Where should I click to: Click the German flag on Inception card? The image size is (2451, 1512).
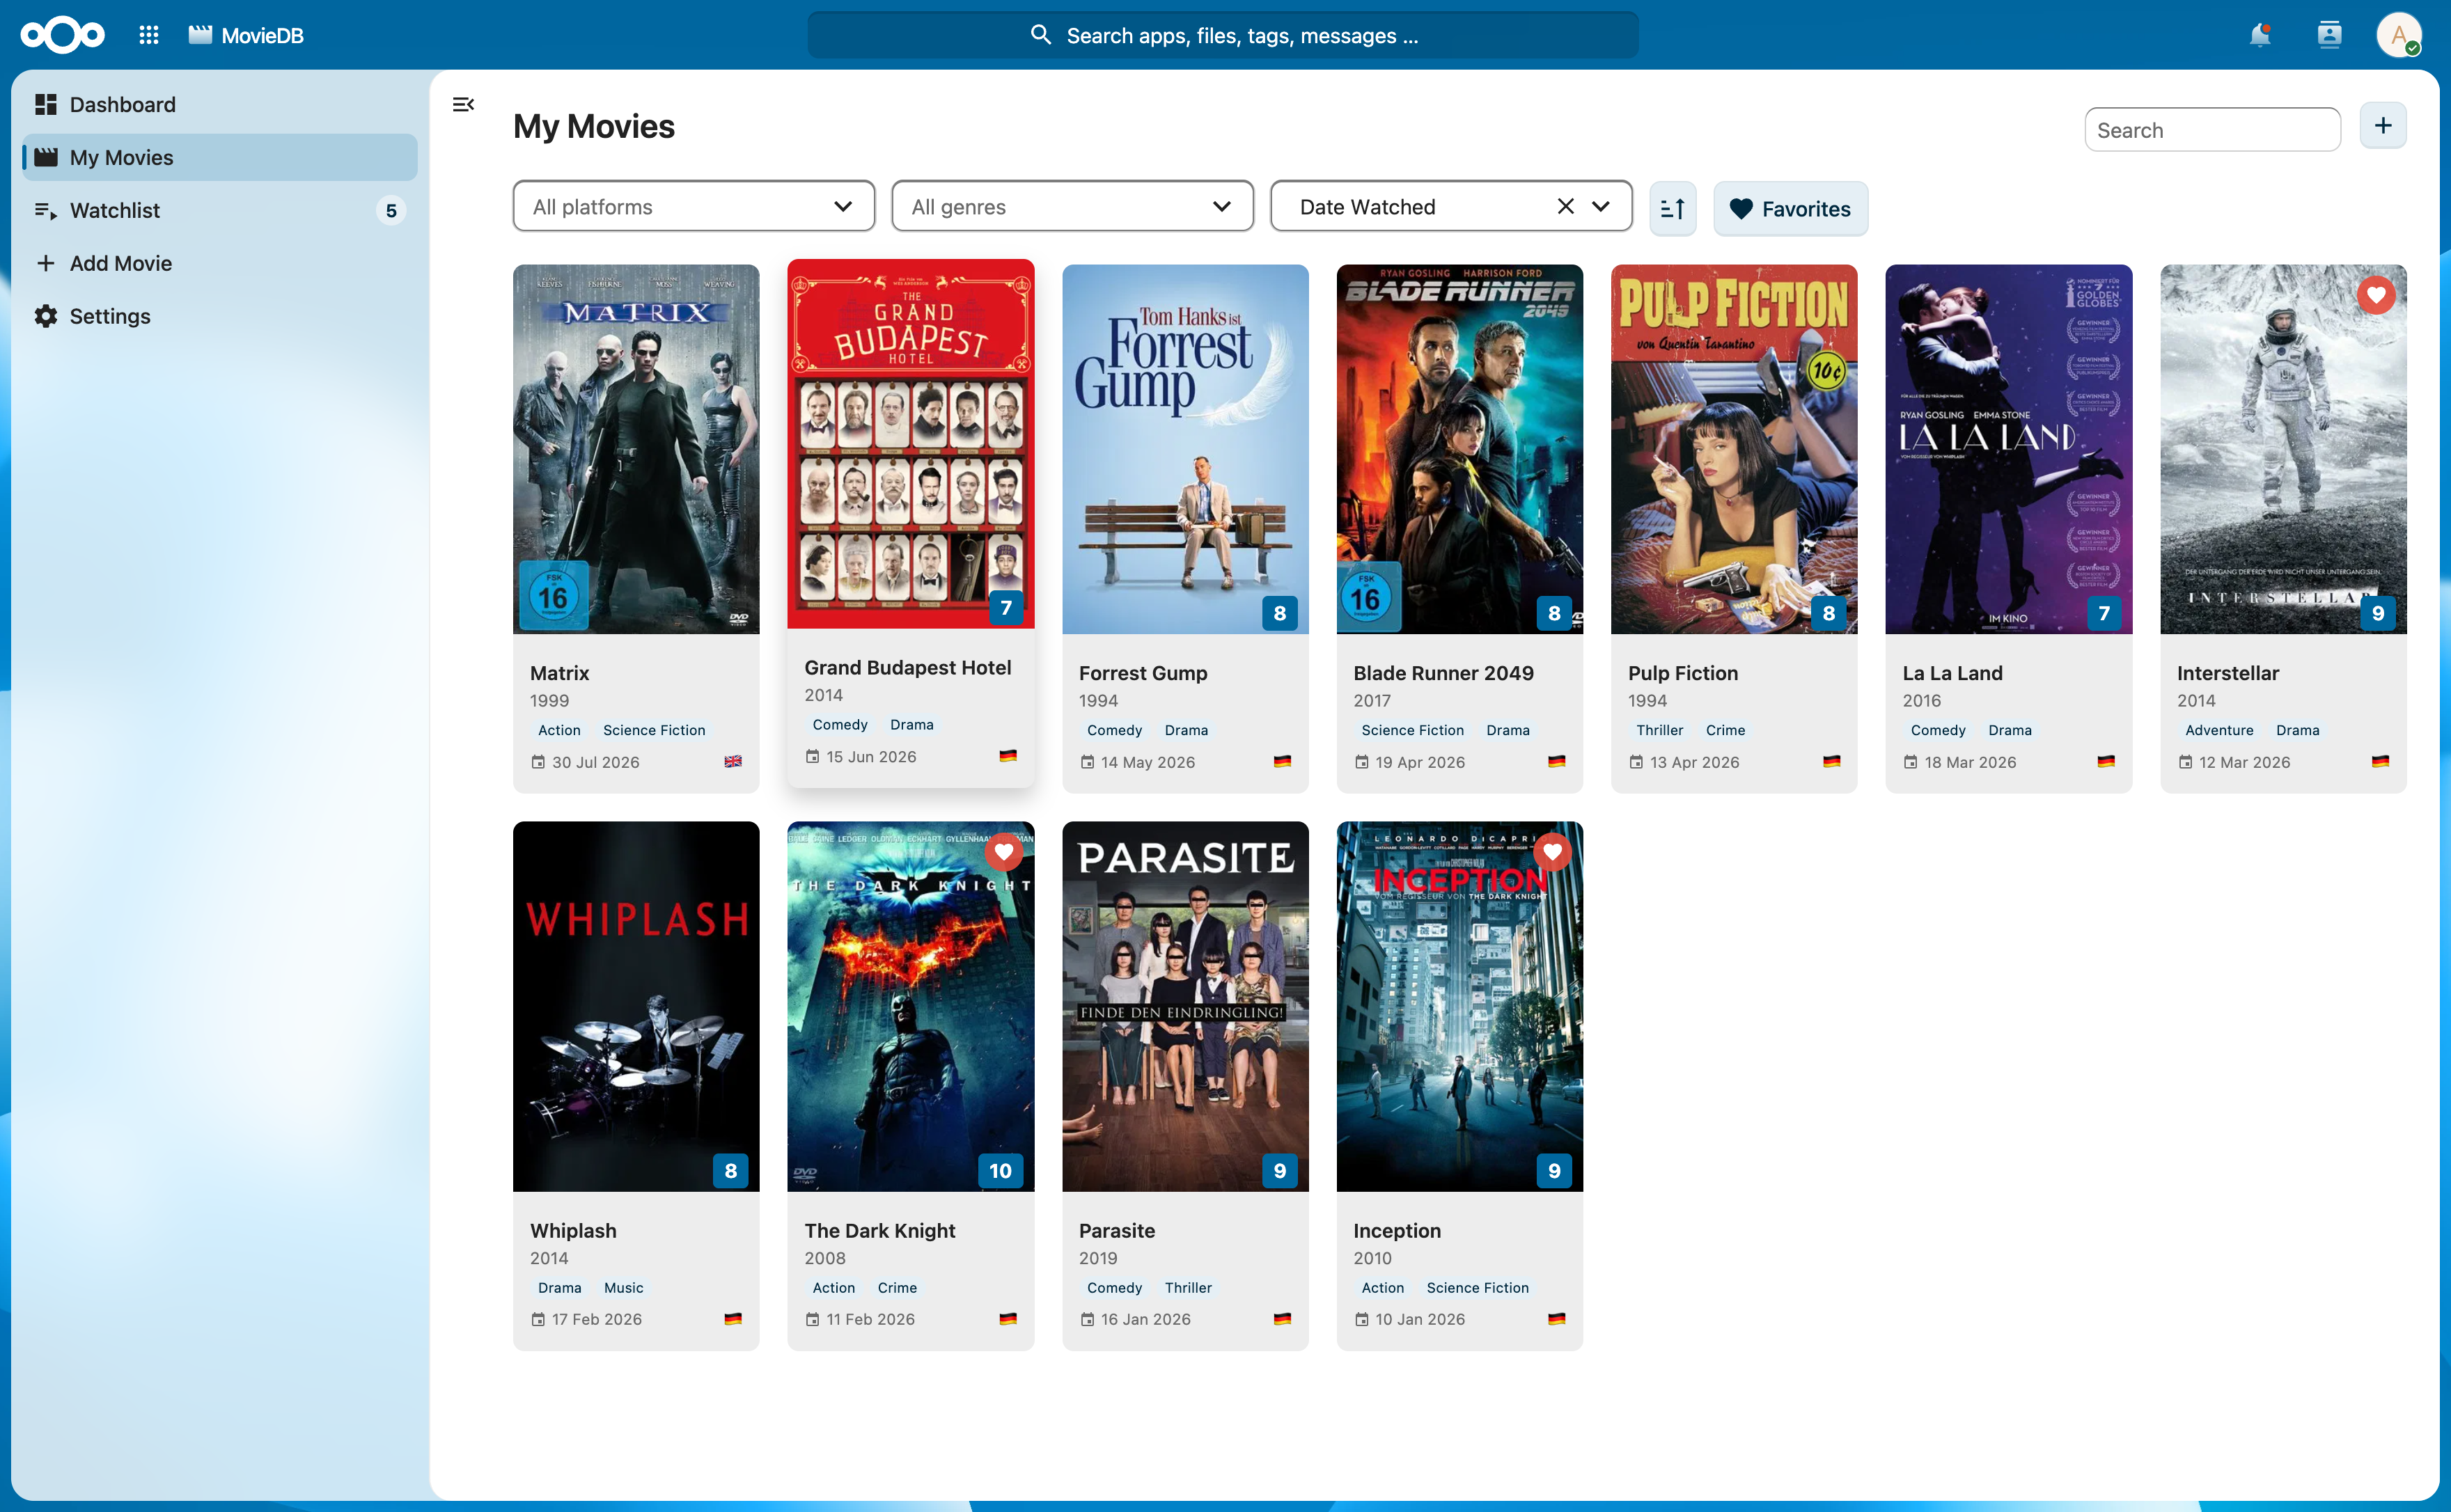click(1556, 1319)
